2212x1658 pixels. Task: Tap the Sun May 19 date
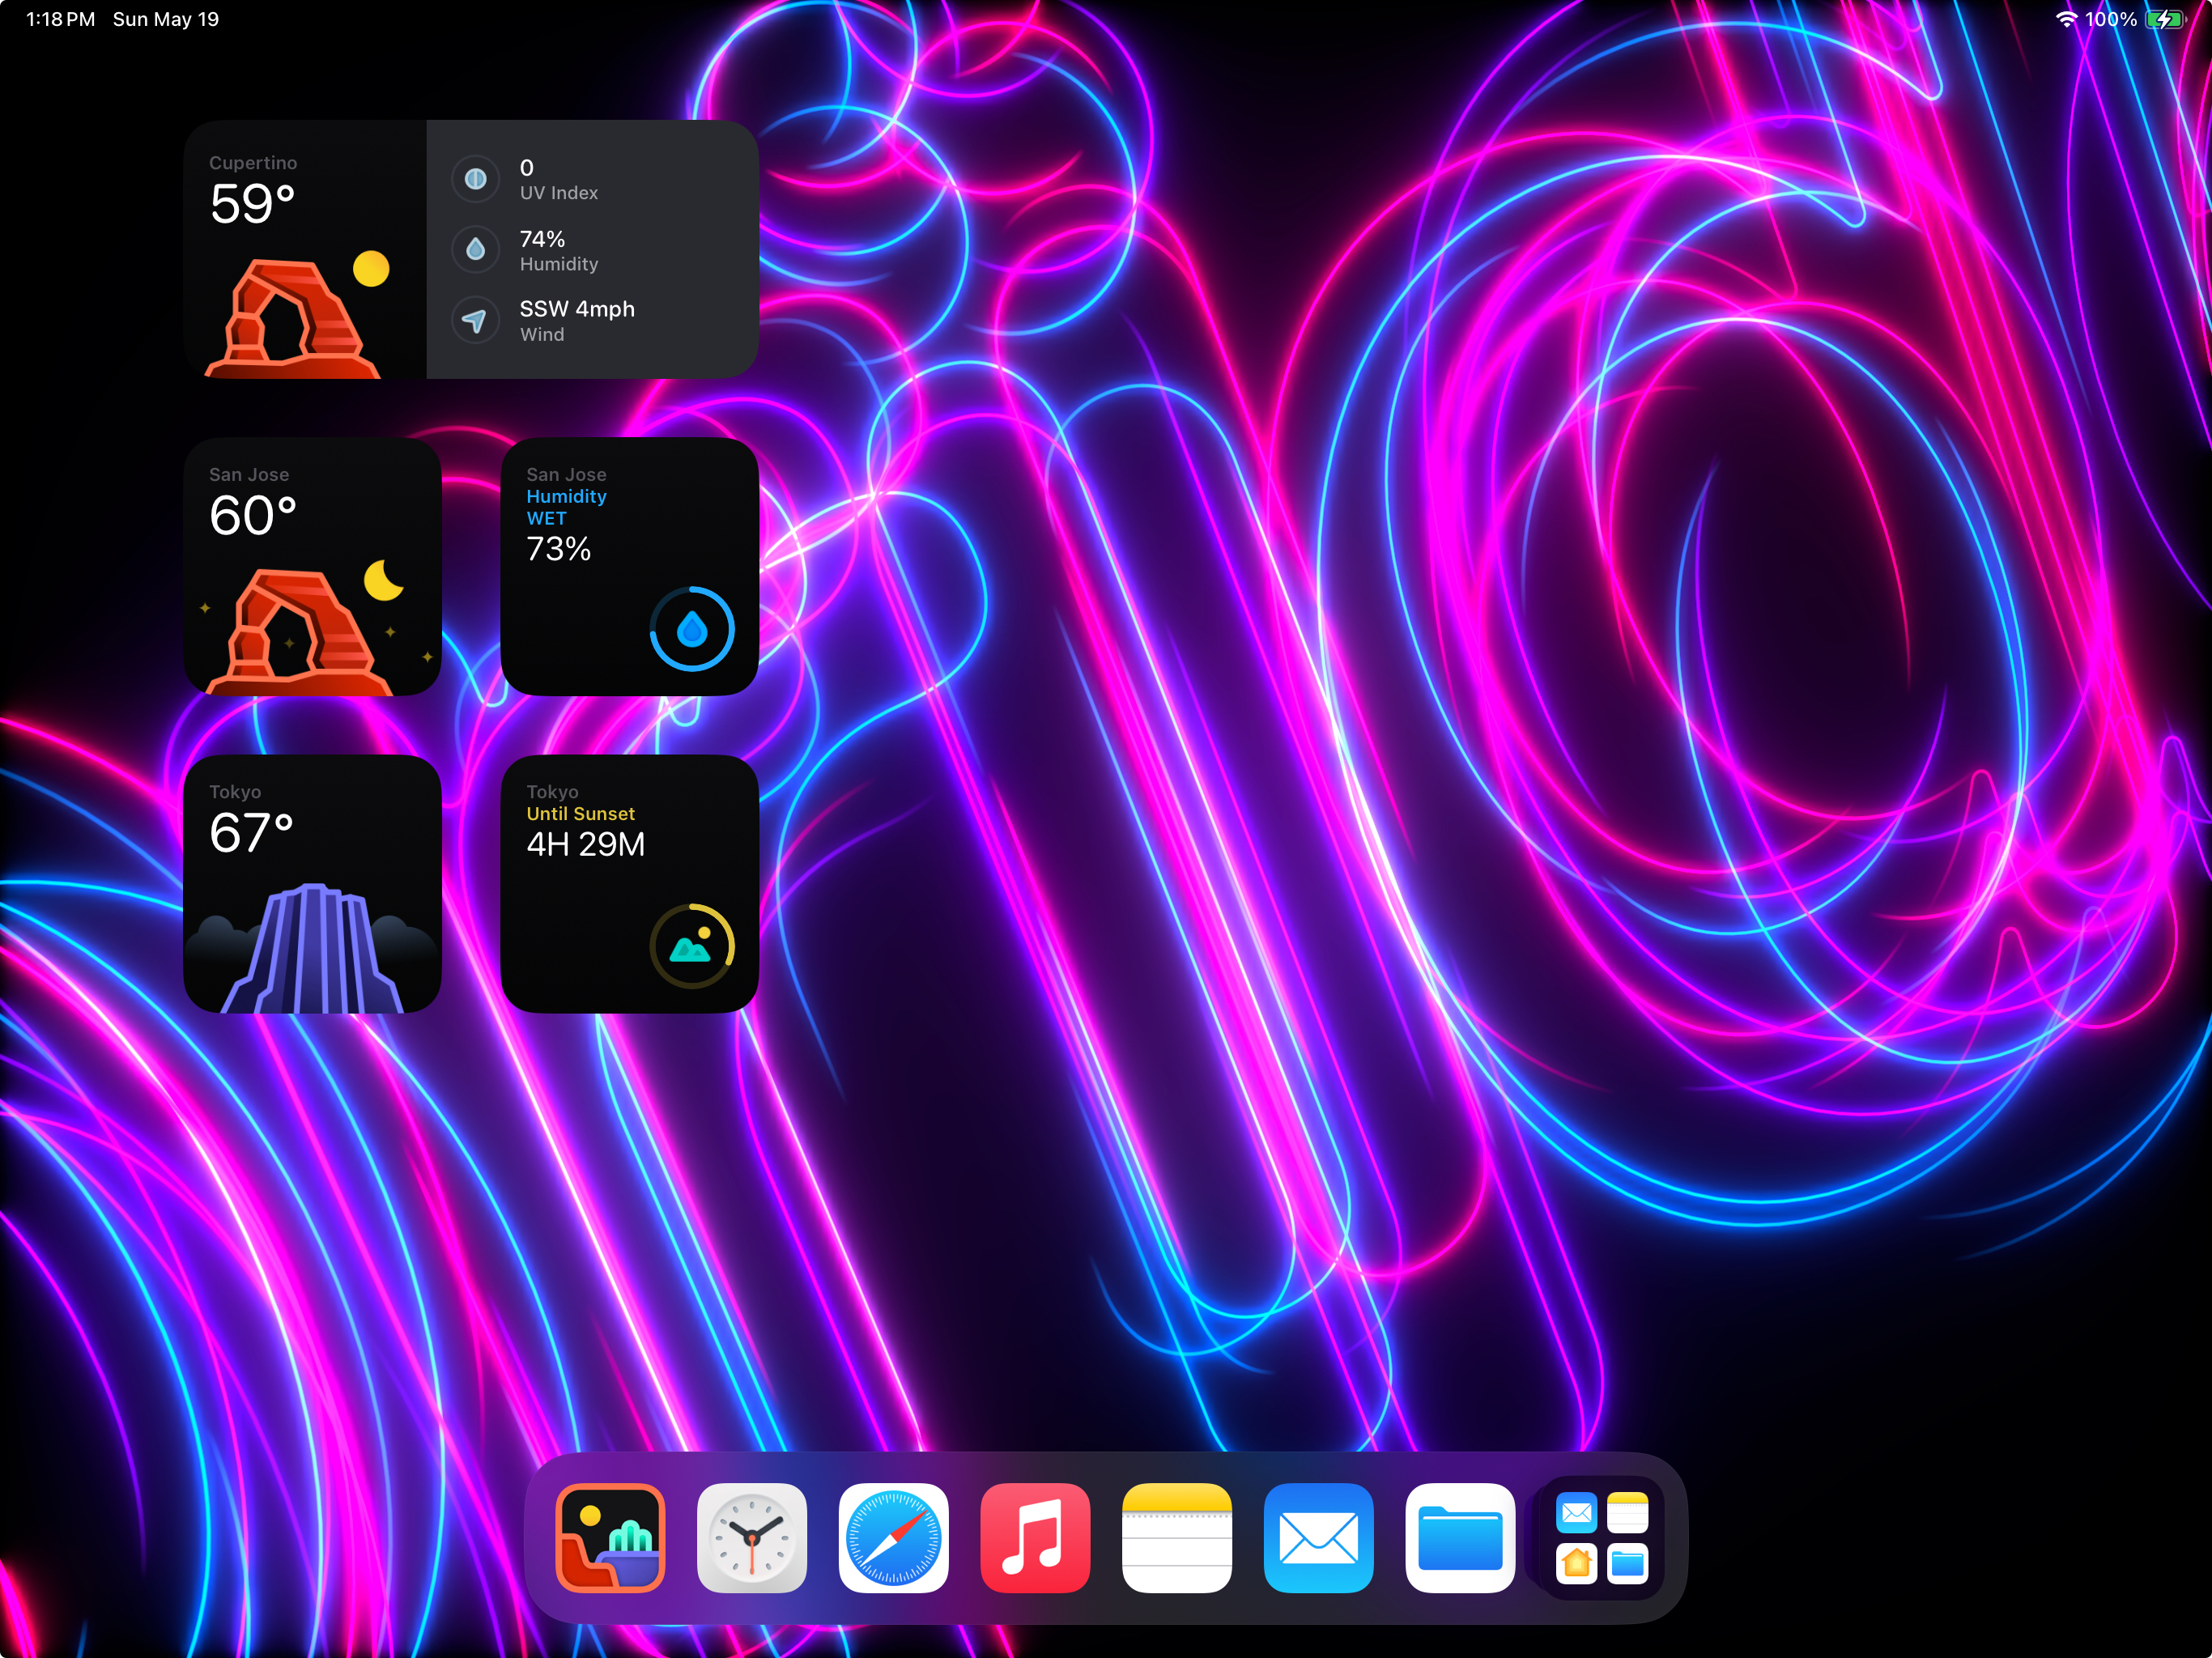point(166,19)
